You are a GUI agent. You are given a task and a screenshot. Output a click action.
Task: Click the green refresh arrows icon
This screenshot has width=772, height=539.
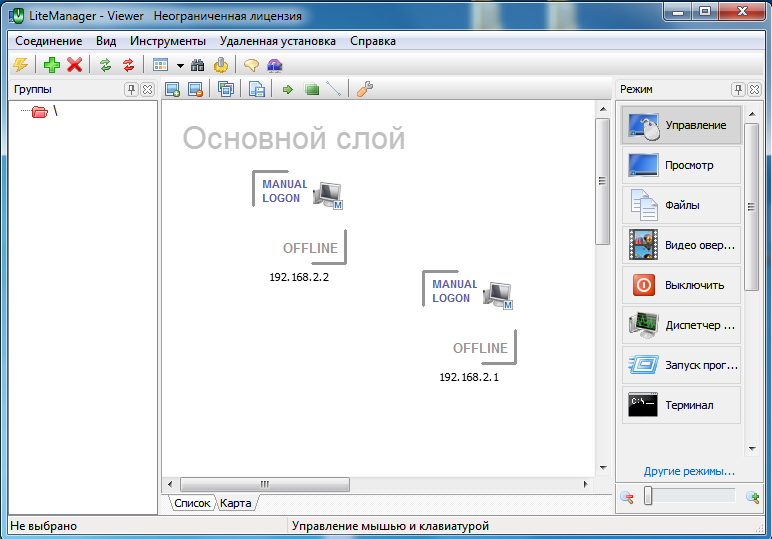click(105, 64)
